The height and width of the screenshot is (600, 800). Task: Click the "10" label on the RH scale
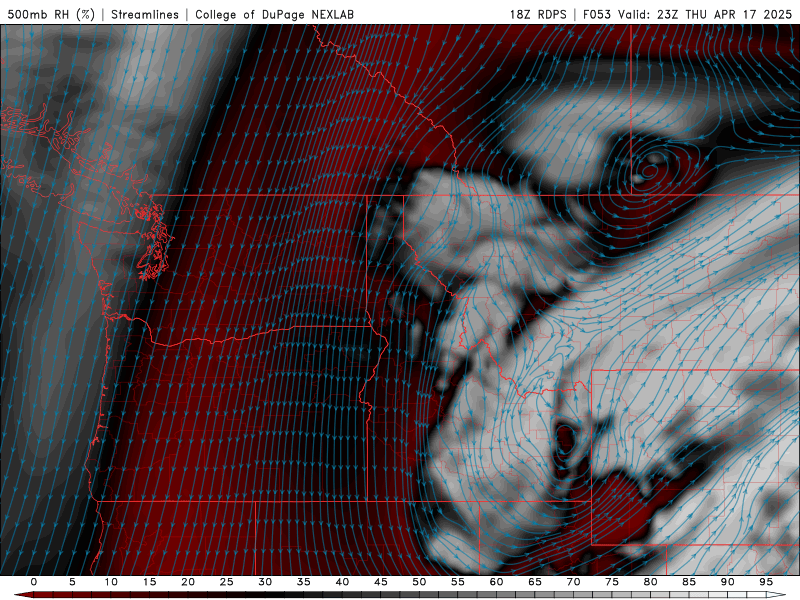(111, 582)
